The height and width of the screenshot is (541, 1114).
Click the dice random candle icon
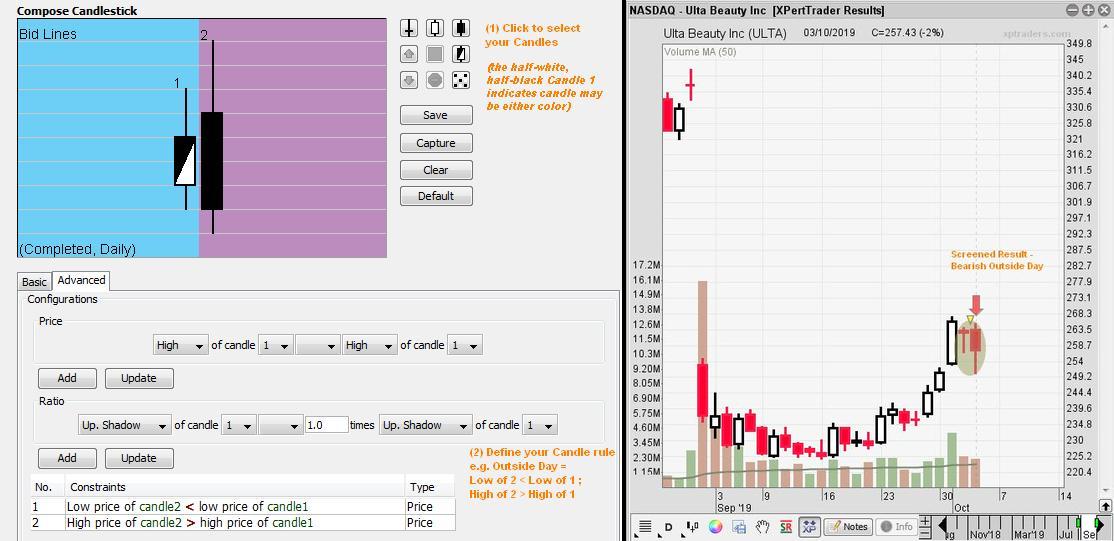tap(460, 80)
